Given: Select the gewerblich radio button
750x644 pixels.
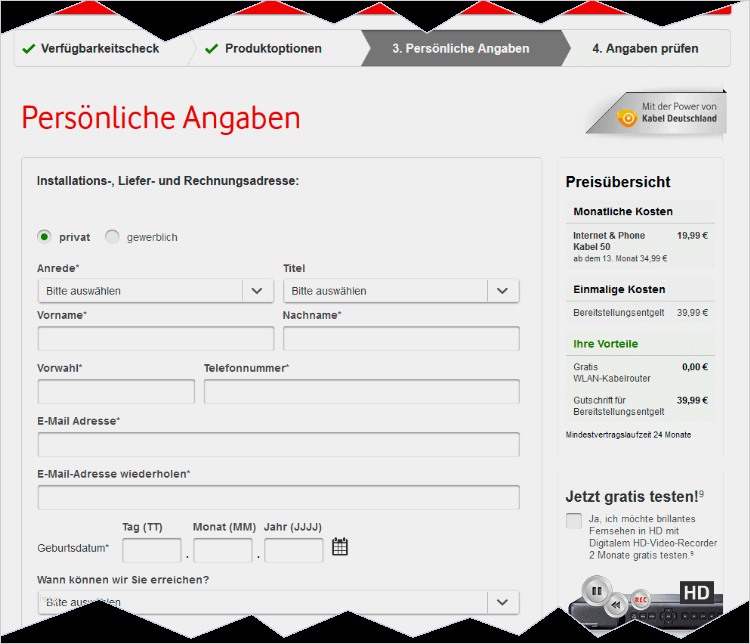Looking at the screenshot, I should pos(112,237).
